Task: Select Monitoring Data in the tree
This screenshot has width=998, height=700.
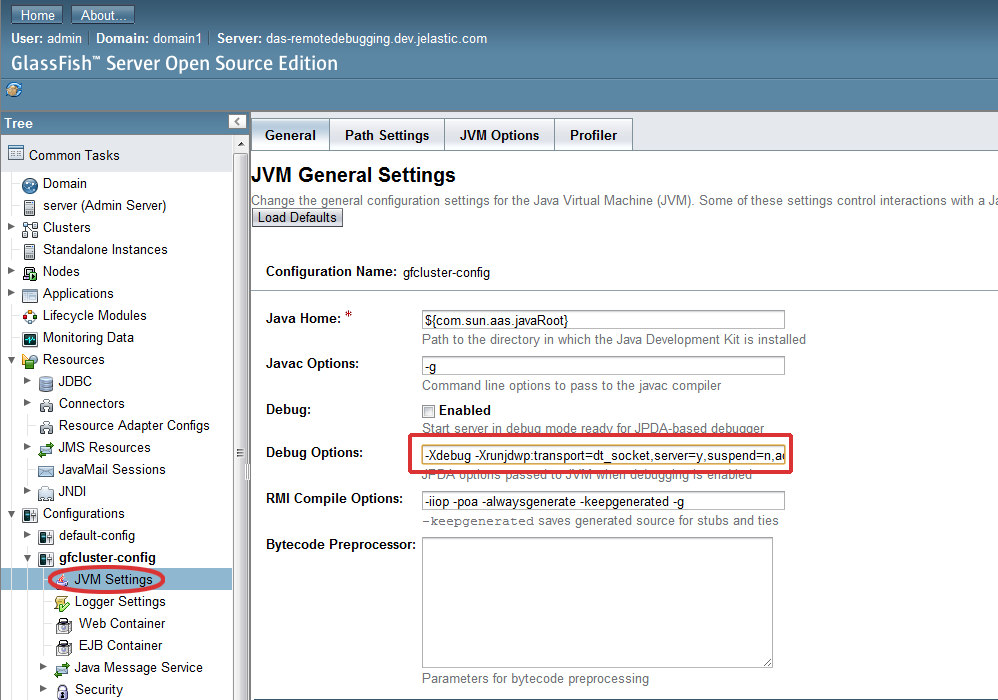Action: pos(88,338)
